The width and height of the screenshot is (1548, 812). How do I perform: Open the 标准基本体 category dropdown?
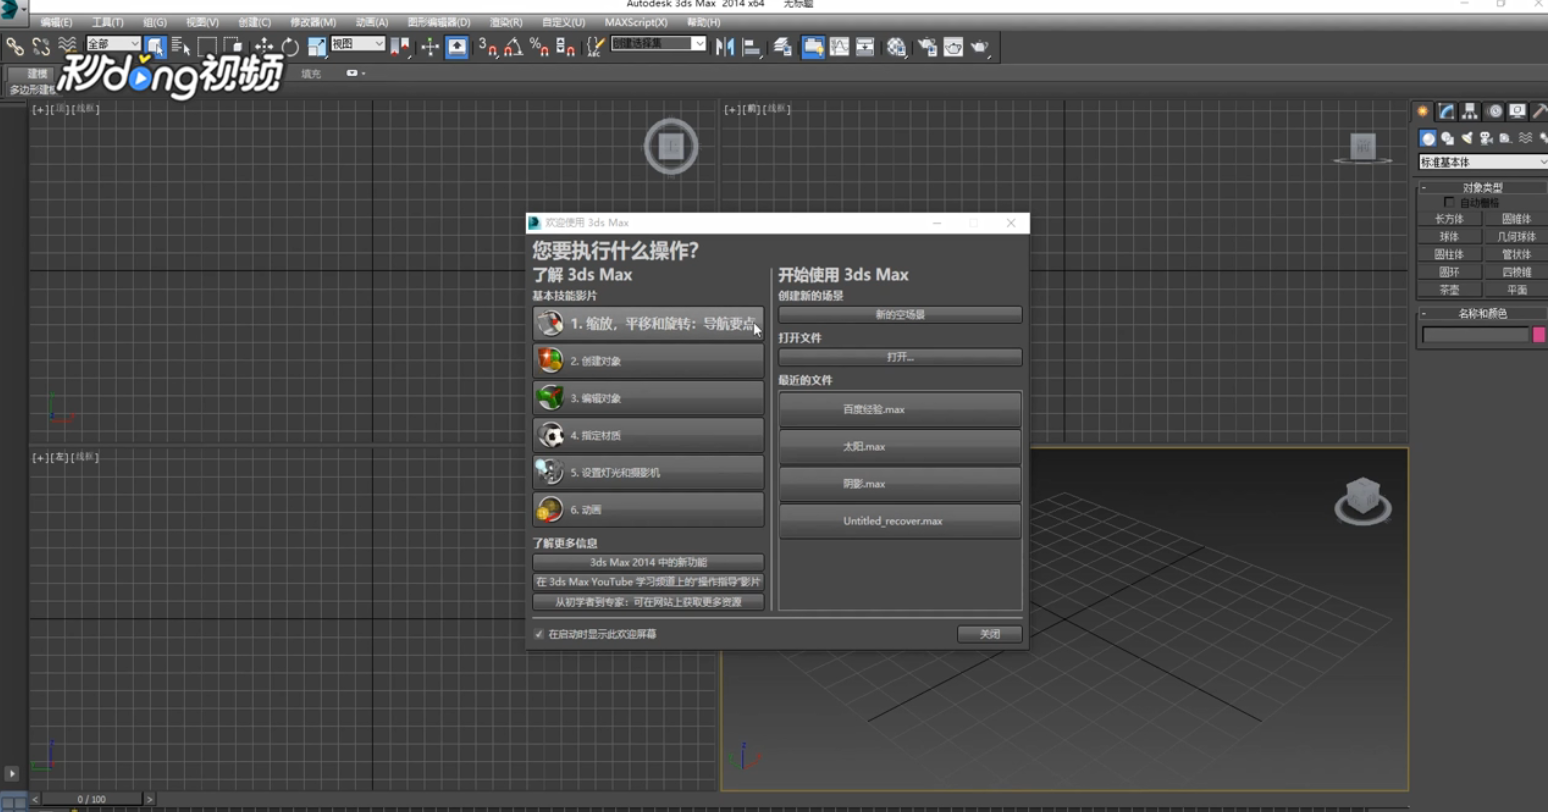(x=1483, y=162)
